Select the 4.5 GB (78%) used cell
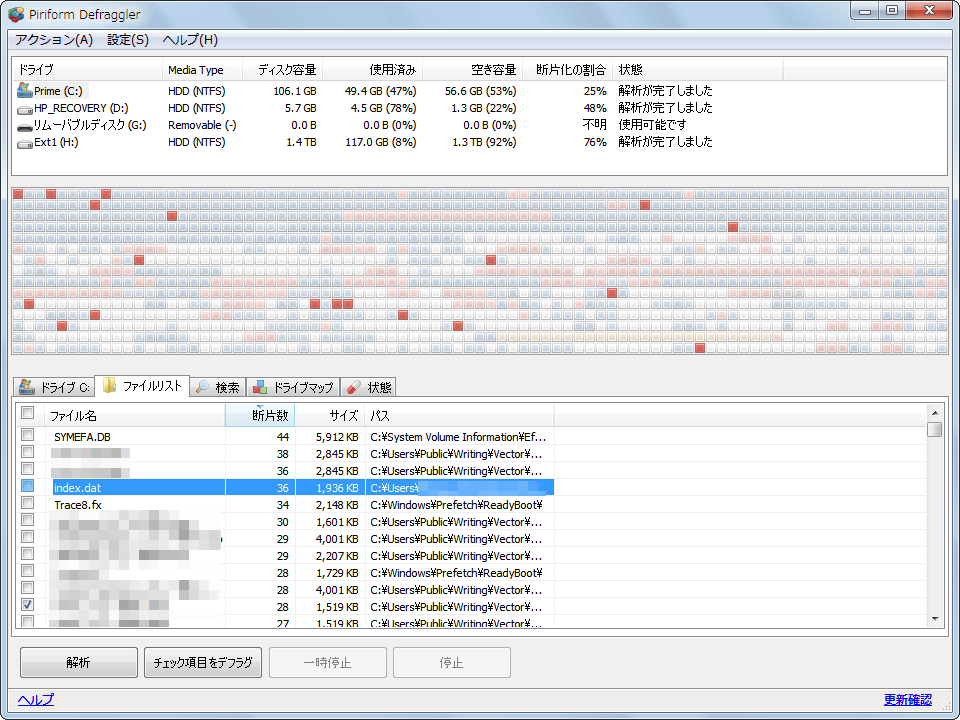The height and width of the screenshot is (720, 960). click(383, 108)
